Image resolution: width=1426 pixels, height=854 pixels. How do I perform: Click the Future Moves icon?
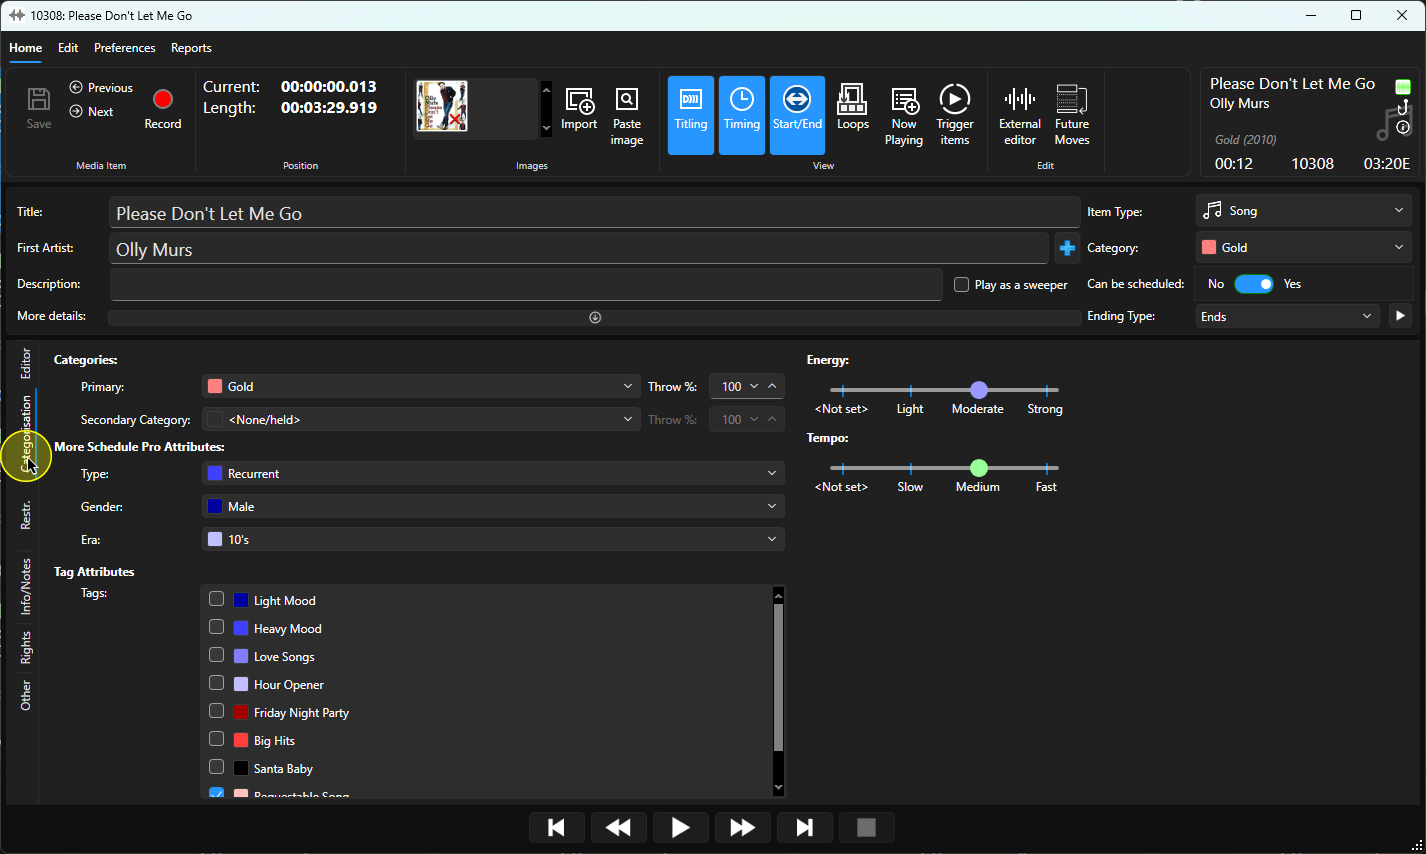[x=1071, y=115]
